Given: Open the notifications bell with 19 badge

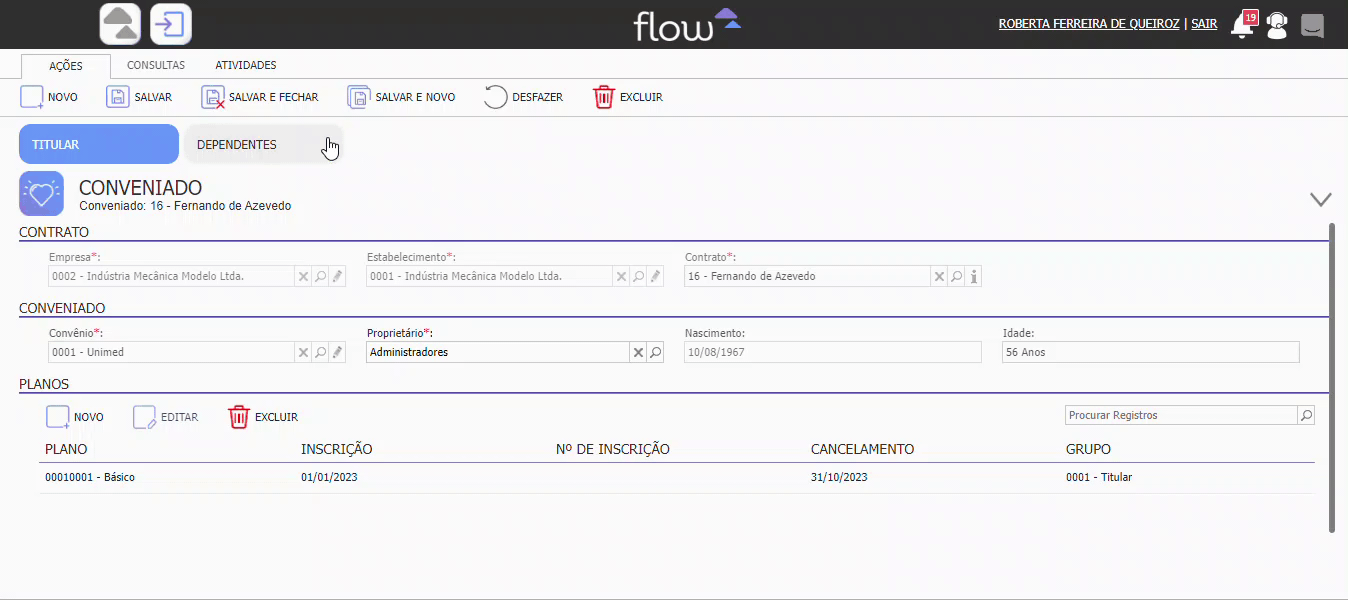Looking at the screenshot, I should click(x=1243, y=24).
